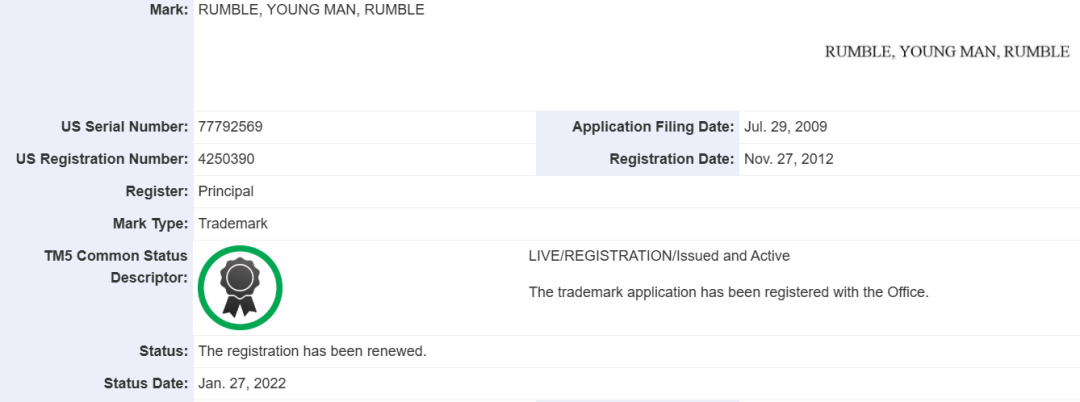
Task: Click the registration number 4250390
Action: 229,159
